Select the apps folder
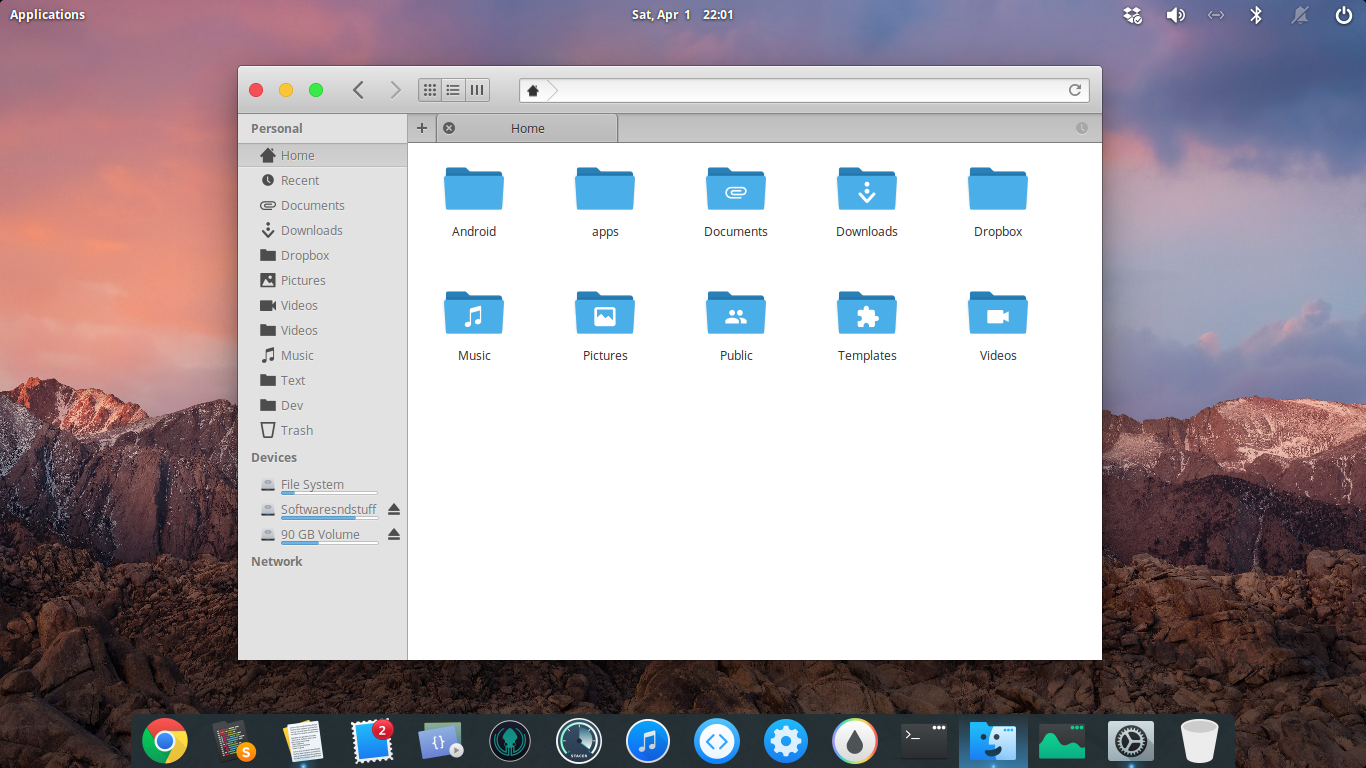This screenshot has height=768, width=1366. 605,202
